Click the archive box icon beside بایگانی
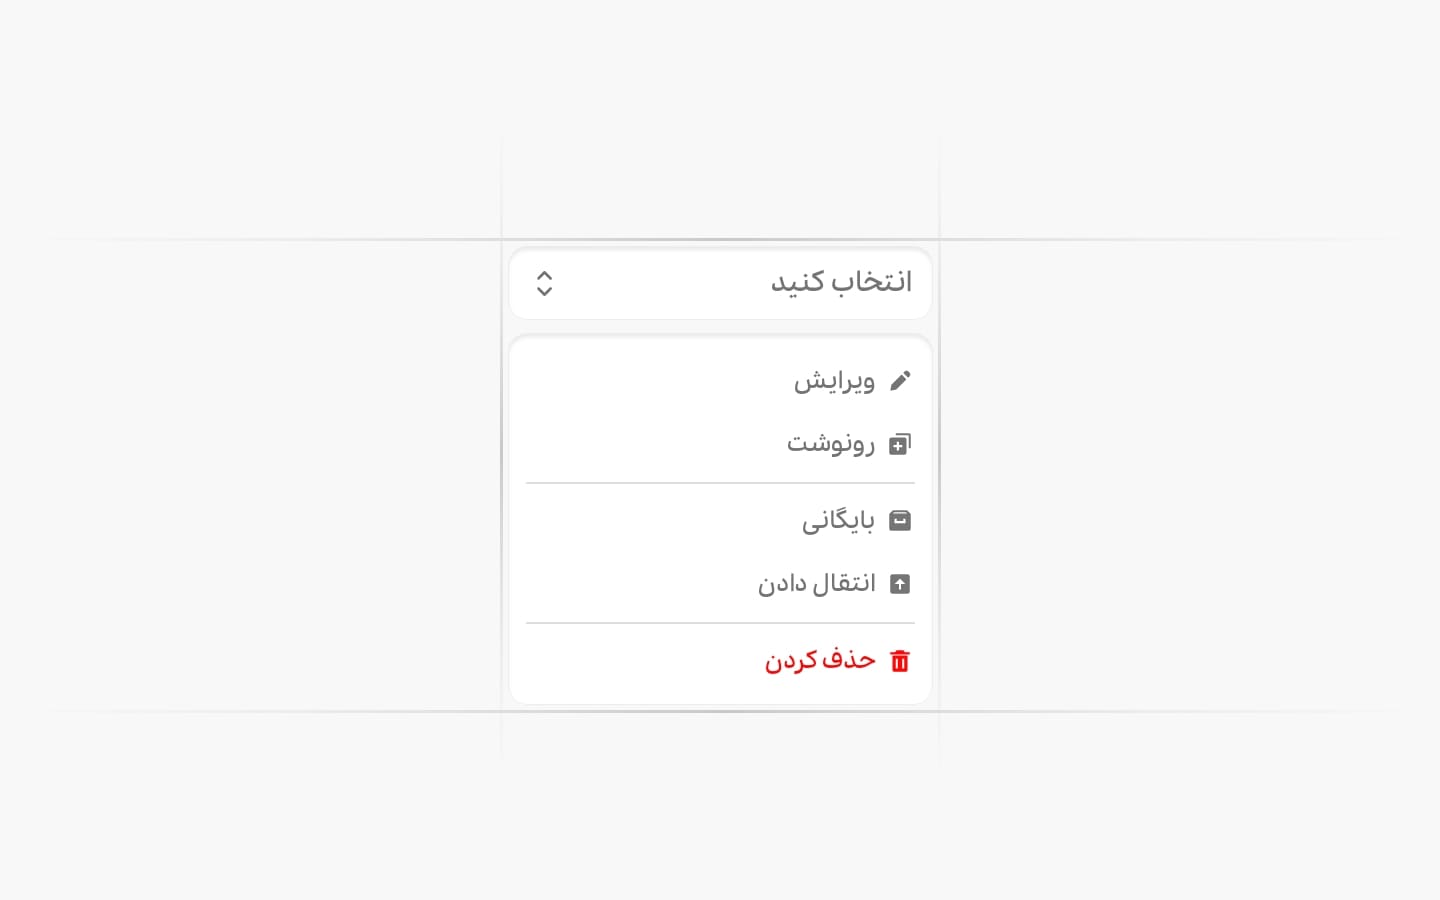Screen dimensions: 1440x900 click(900, 521)
